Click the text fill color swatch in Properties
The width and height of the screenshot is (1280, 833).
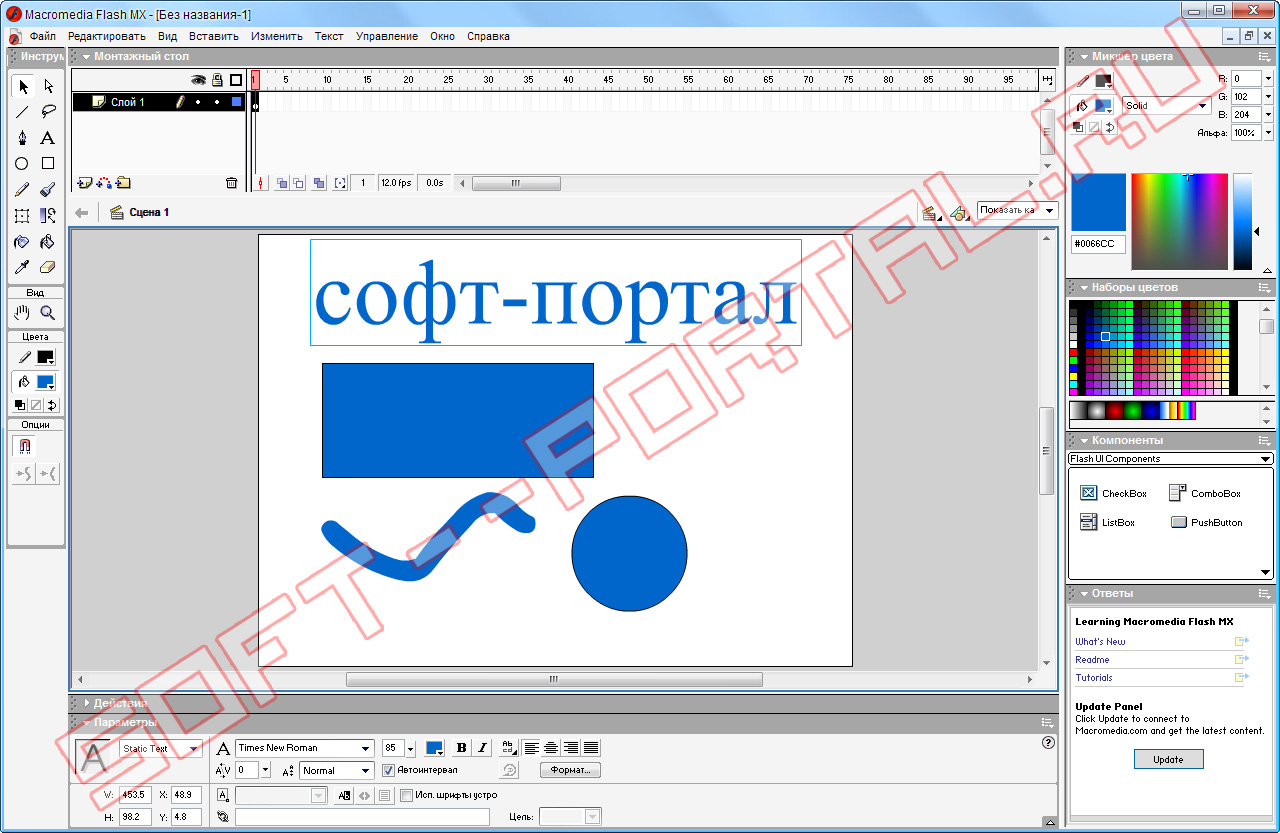click(435, 748)
